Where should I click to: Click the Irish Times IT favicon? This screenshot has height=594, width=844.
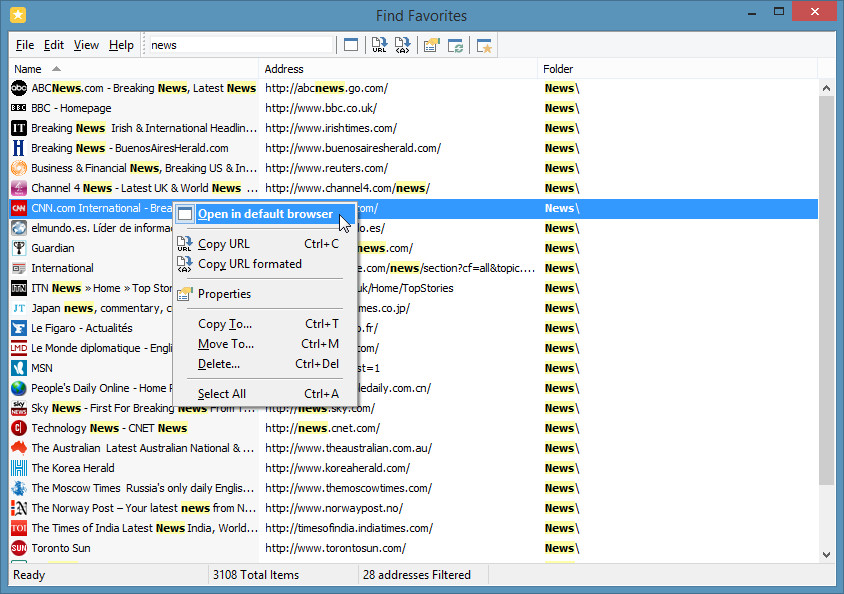click(19, 128)
